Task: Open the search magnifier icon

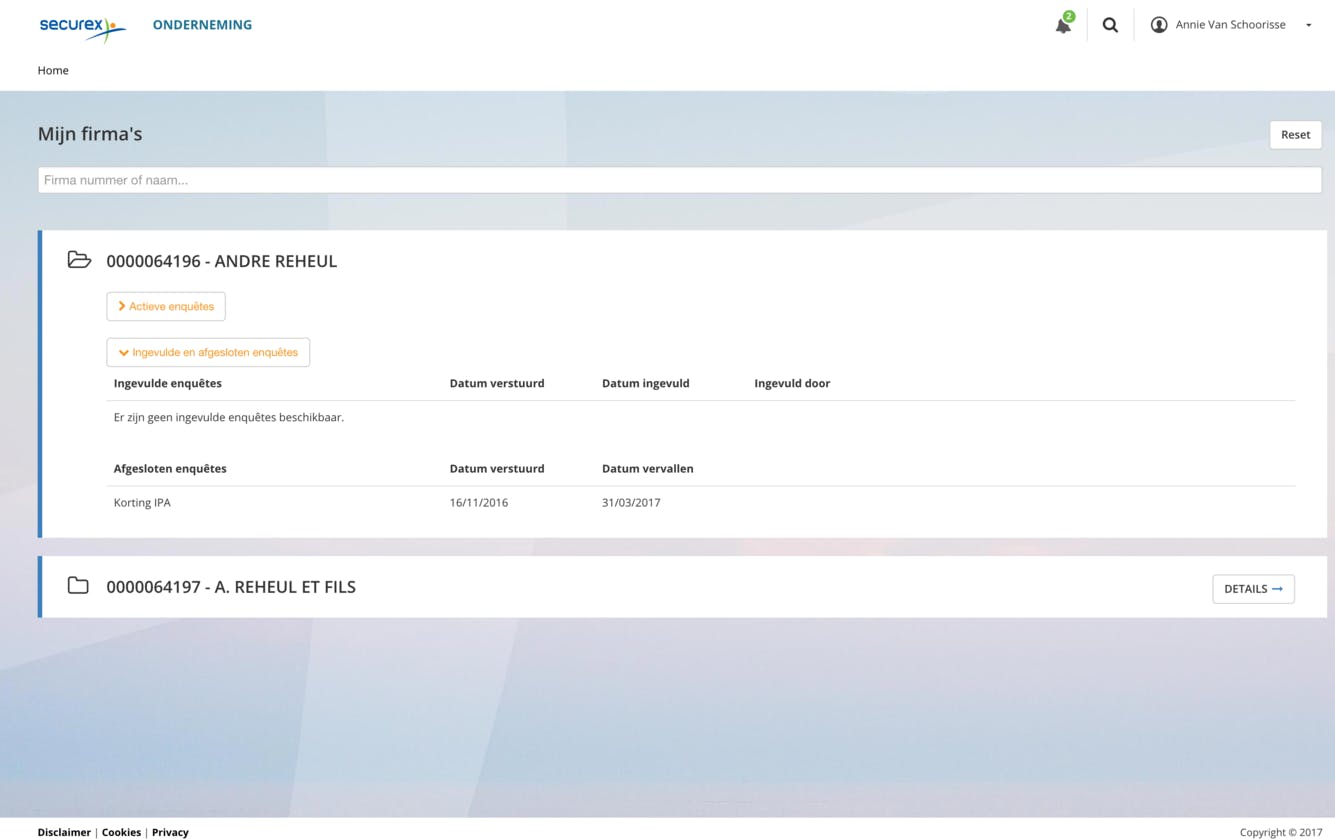Action: tap(1110, 25)
